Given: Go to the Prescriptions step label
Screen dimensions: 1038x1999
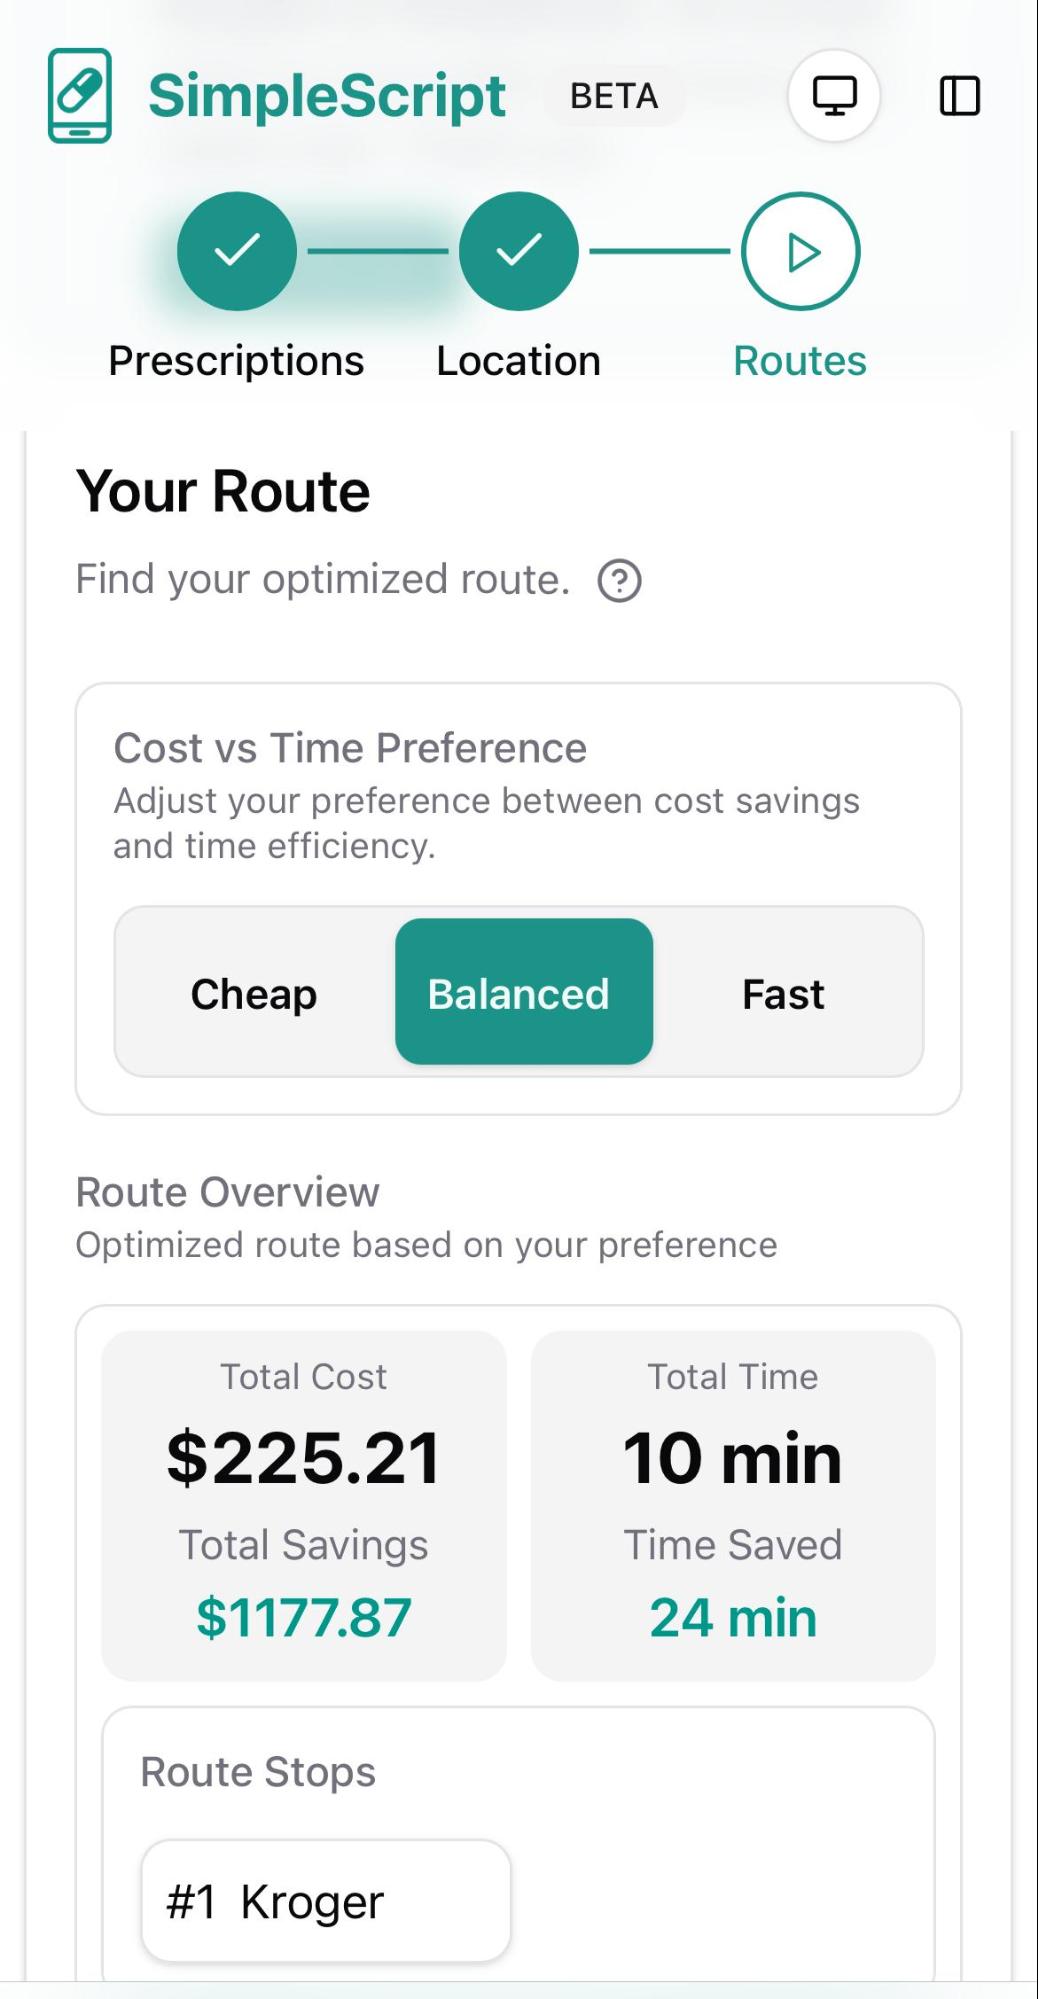Looking at the screenshot, I should pyautogui.click(x=236, y=361).
